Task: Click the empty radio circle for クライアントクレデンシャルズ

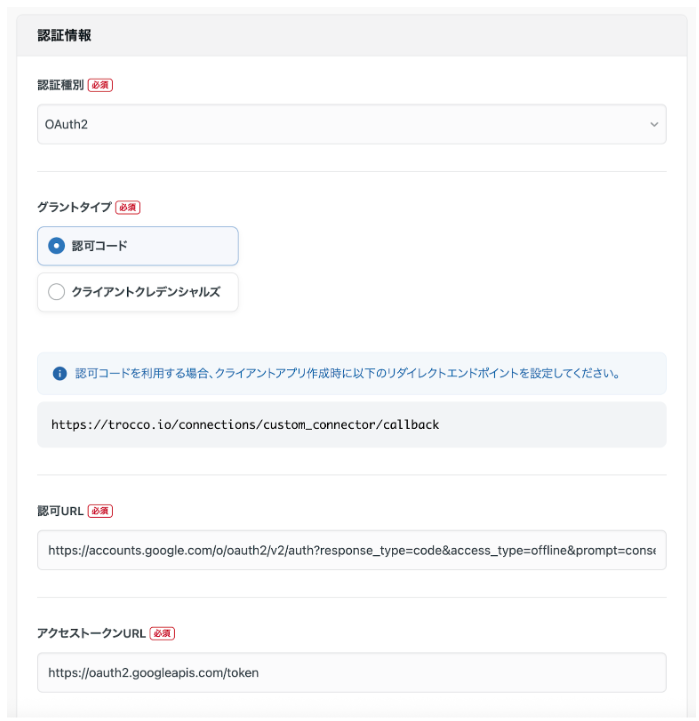Action: point(57,292)
